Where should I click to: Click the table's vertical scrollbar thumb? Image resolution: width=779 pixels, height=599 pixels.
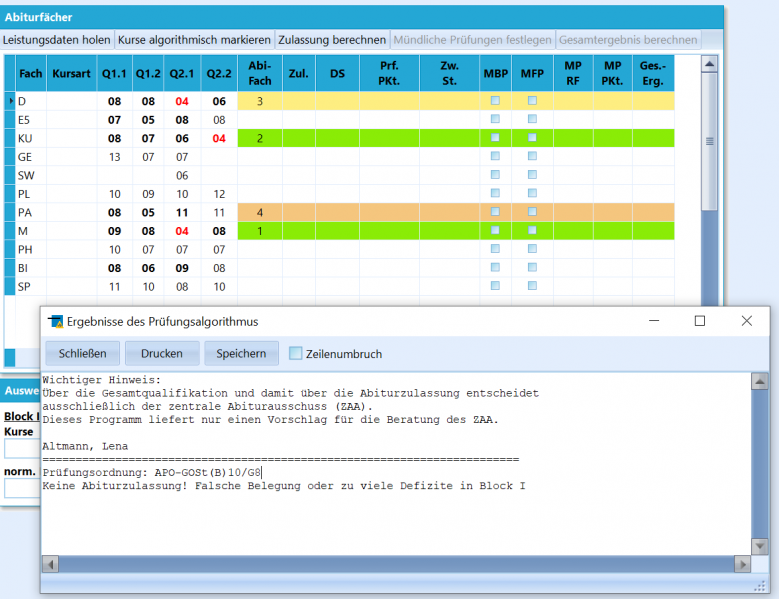click(709, 142)
